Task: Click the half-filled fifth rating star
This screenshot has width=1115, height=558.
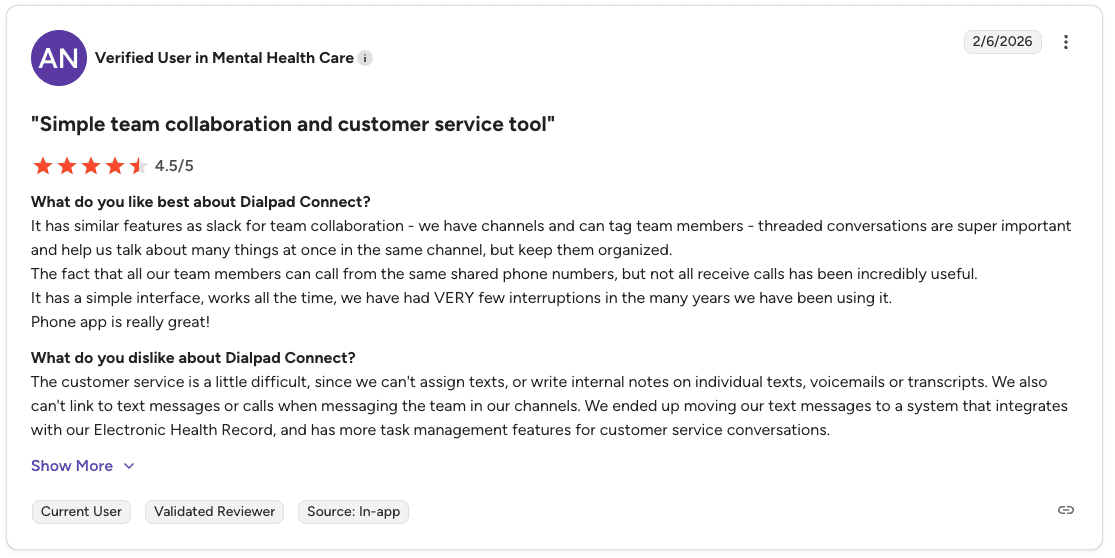Action: pos(139,166)
